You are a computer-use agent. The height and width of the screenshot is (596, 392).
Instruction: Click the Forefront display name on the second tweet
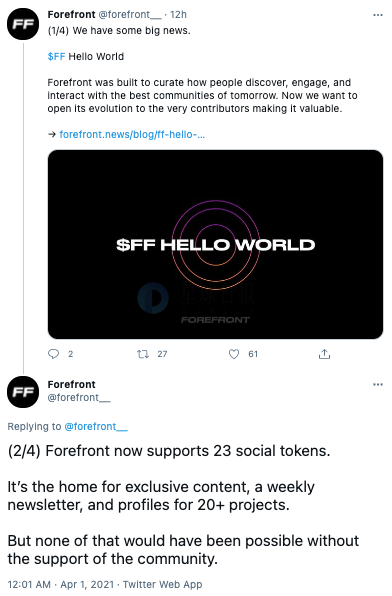pyautogui.click(x=71, y=384)
